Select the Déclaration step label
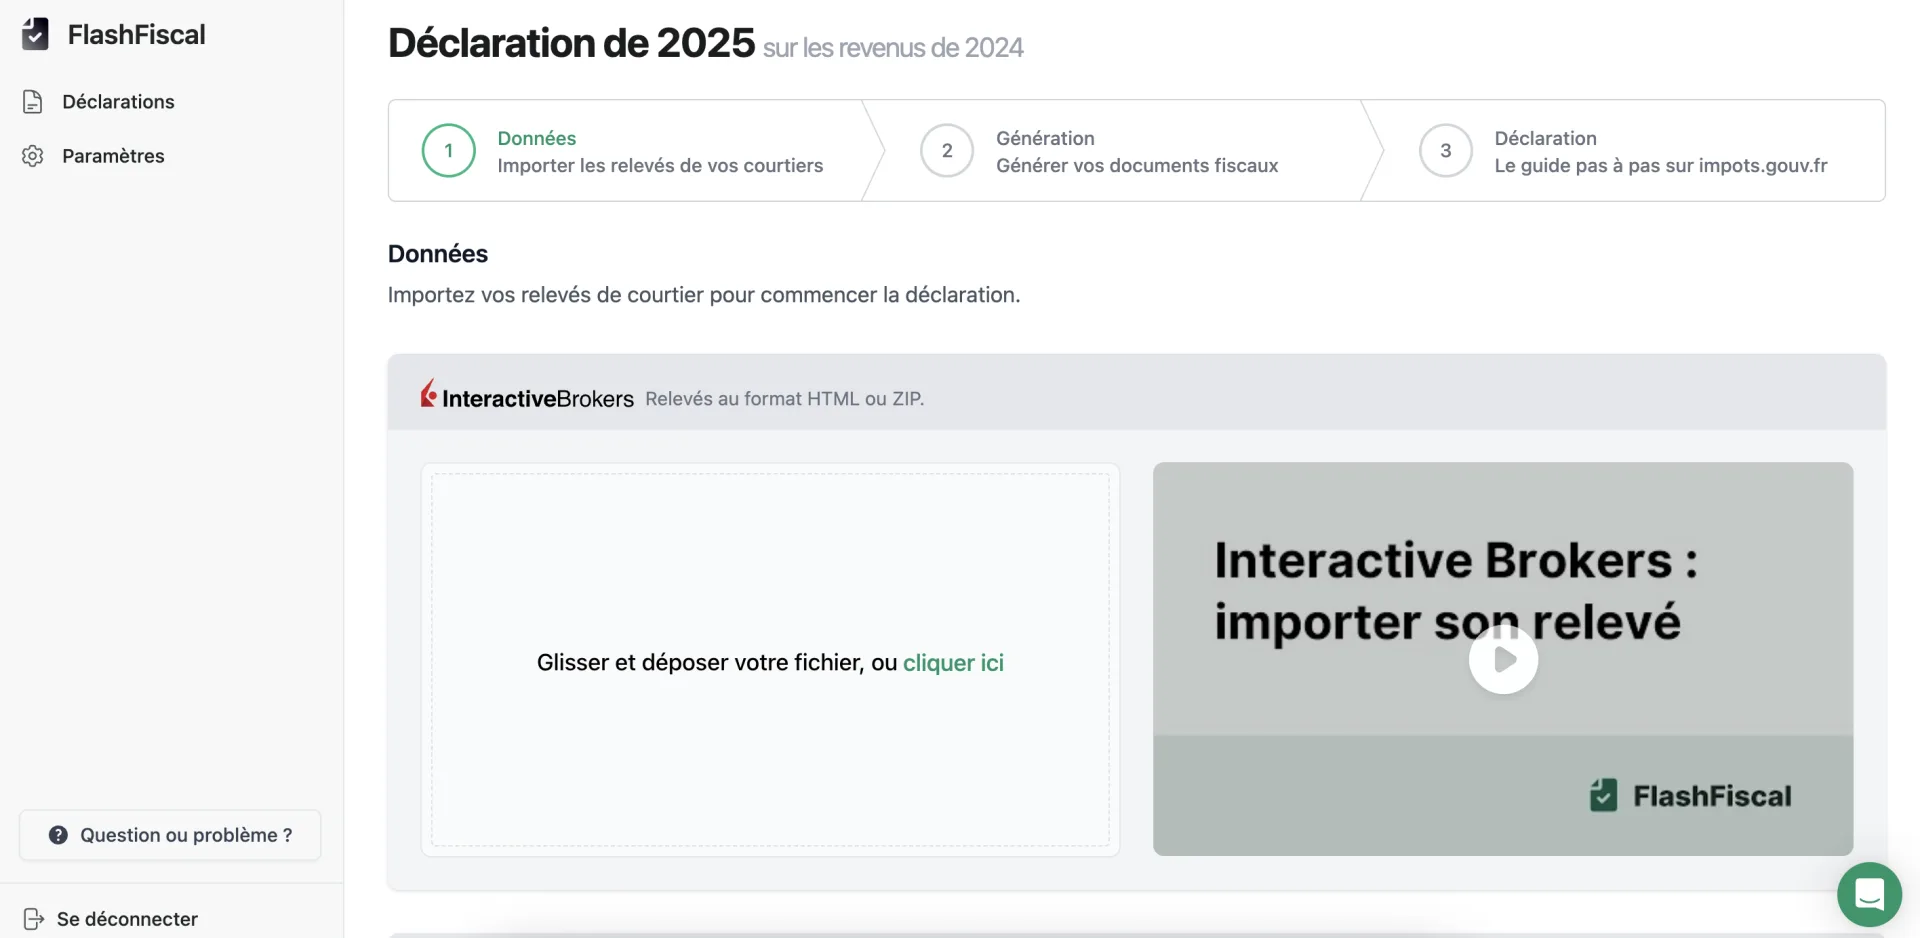This screenshot has width=1920, height=938. coord(1545,138)
